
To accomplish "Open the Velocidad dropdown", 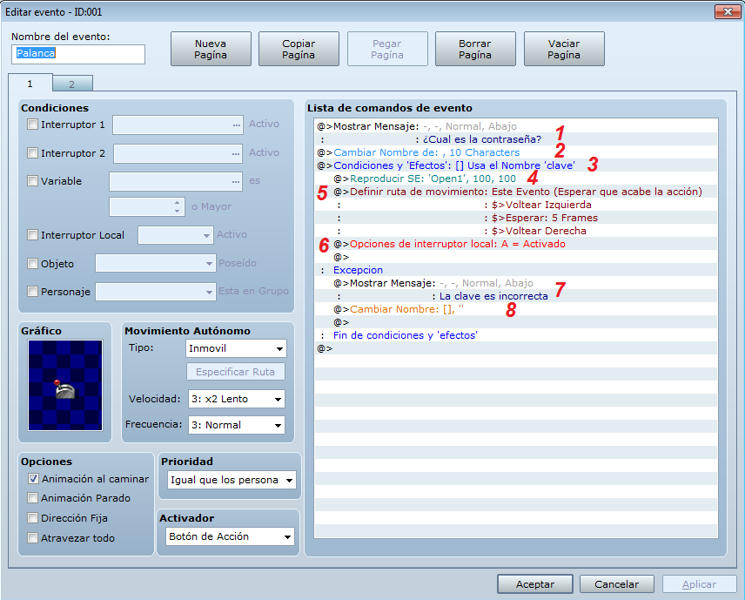I will point(237,399).
